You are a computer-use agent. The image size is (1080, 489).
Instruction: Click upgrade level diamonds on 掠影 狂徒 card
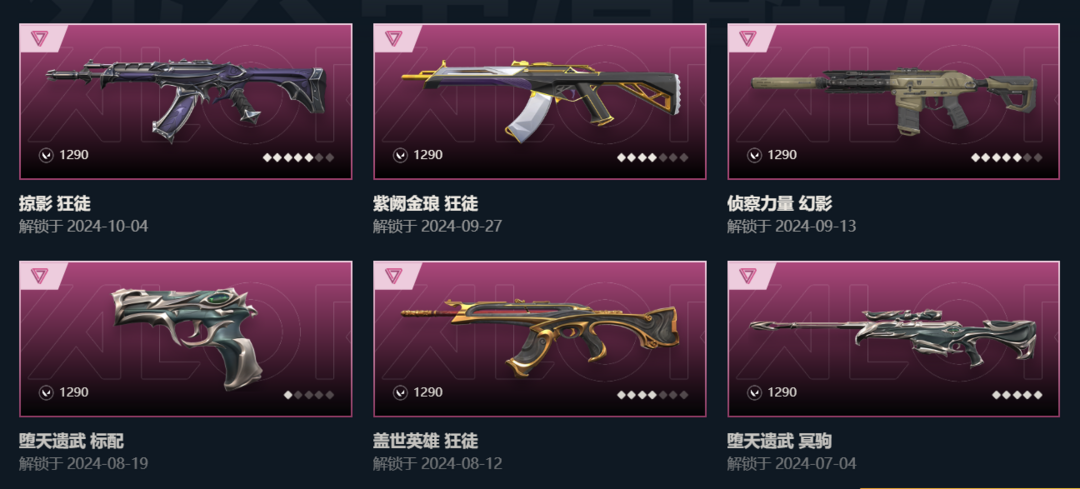(298, 158)
